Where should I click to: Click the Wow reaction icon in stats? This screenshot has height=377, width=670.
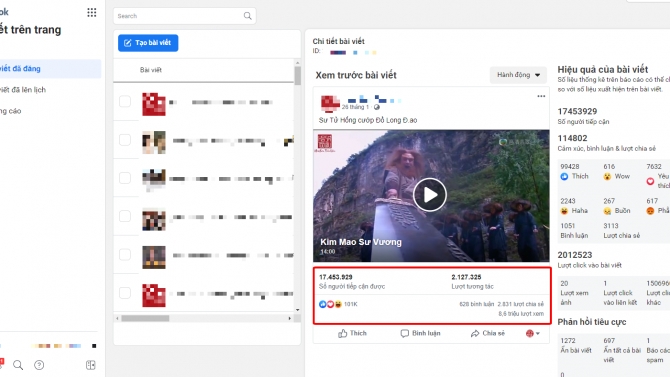pos(607,177)
